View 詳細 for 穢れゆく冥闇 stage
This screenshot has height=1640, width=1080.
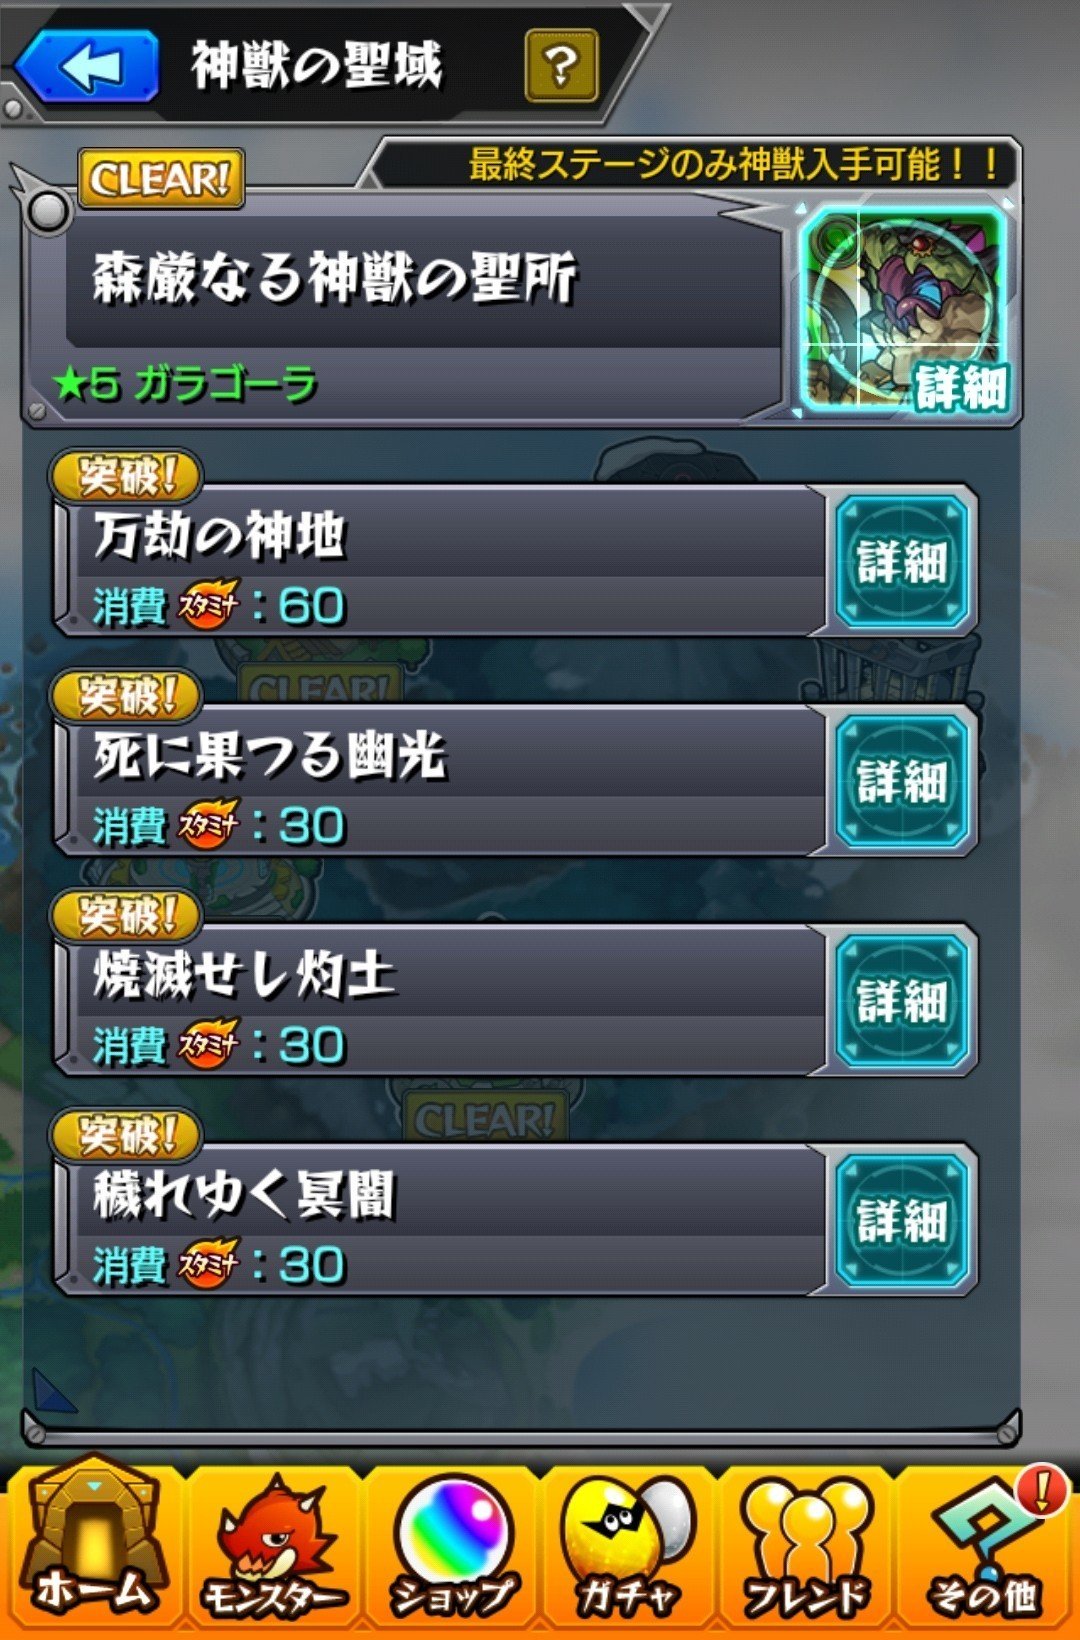tap(902, 1222)
